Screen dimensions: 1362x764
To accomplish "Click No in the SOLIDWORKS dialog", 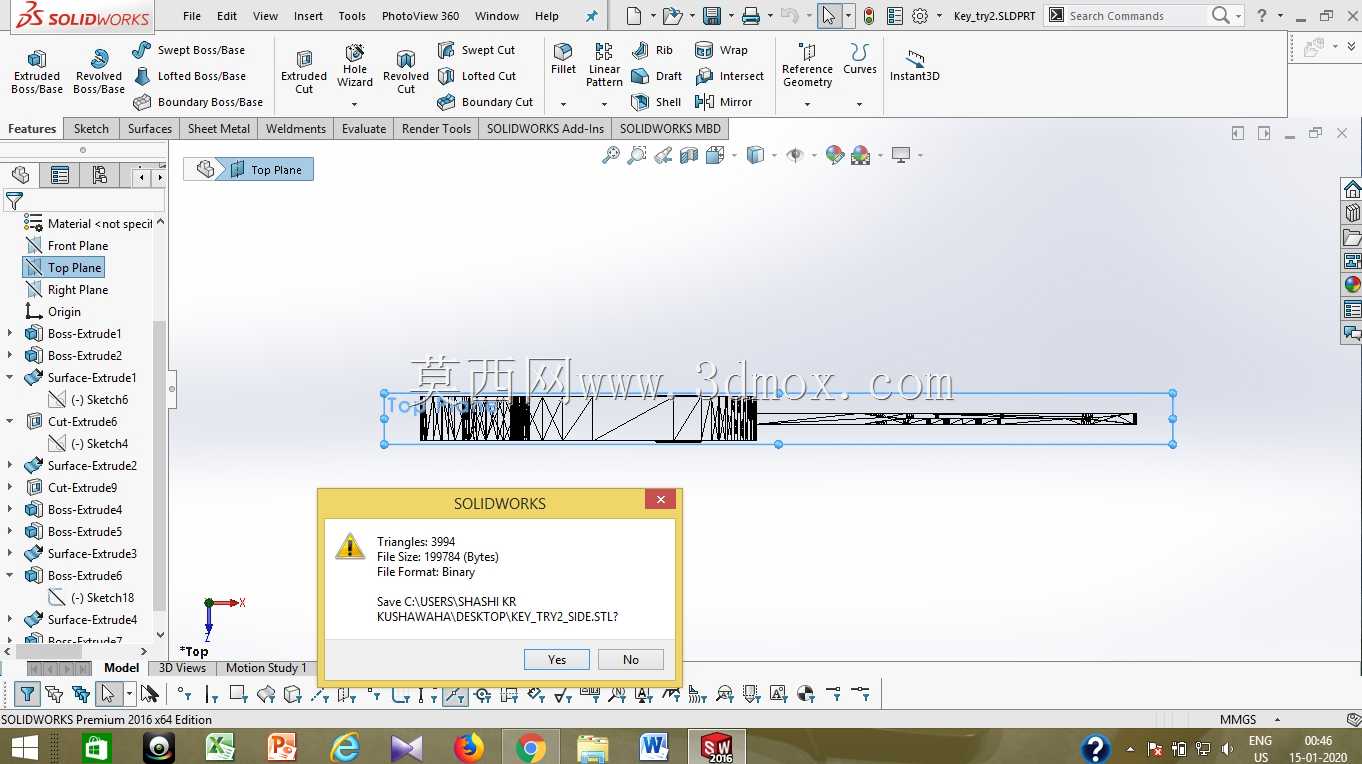I will coord(631,660).
